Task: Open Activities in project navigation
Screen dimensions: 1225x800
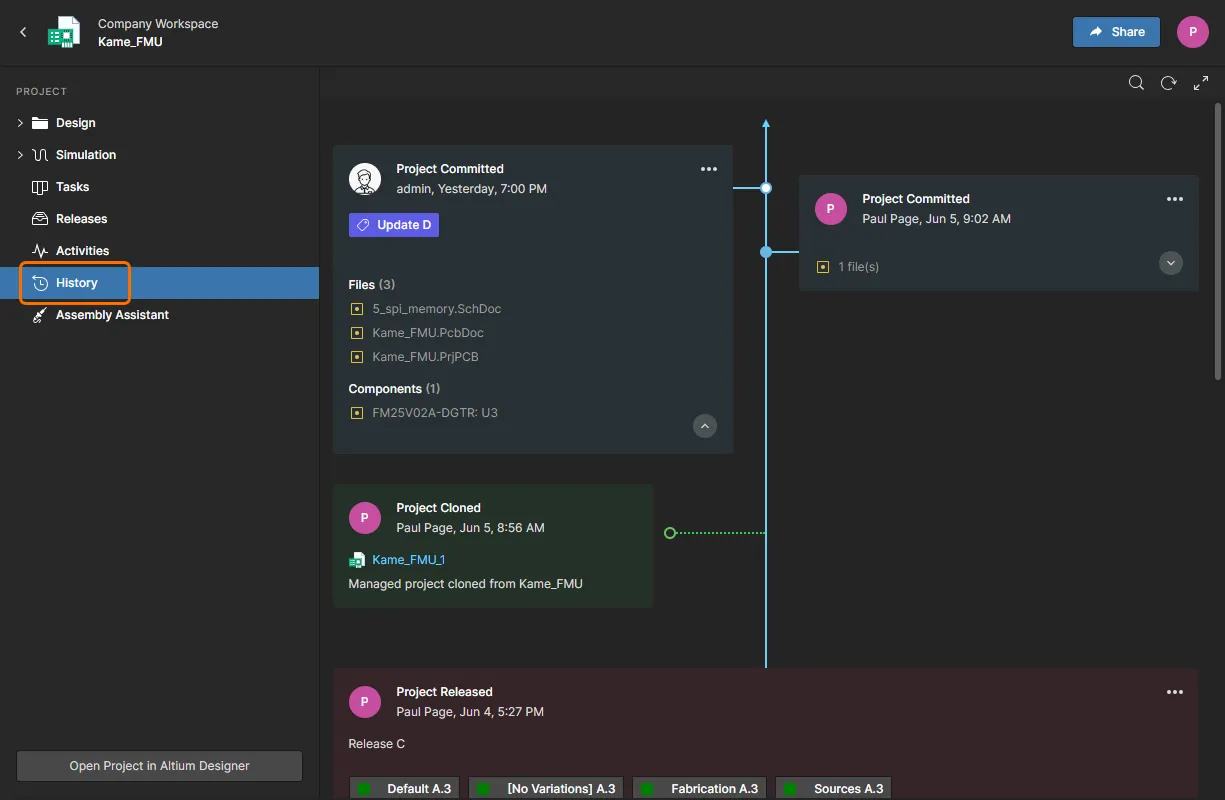Action: (82, 251)
